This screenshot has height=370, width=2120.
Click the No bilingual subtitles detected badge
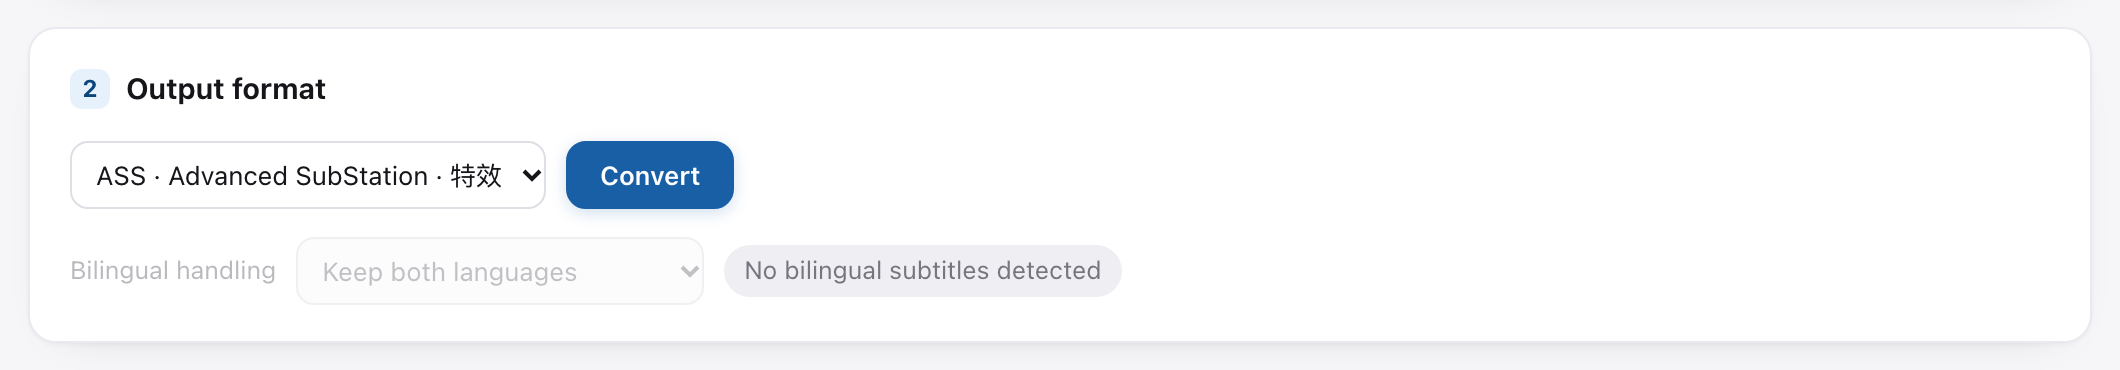(922, 271)
